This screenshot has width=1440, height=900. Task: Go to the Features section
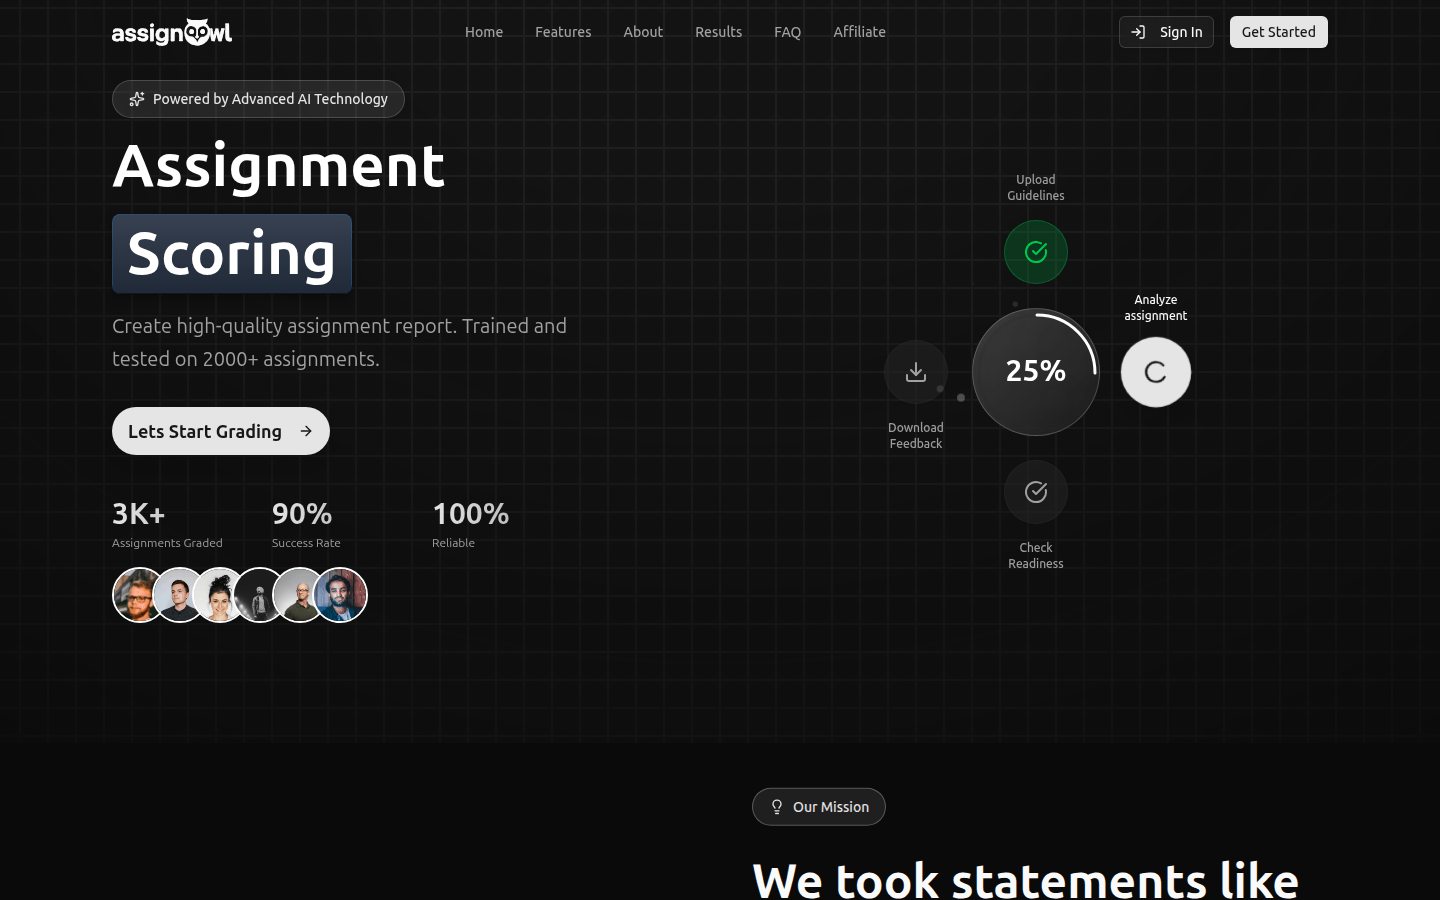(563, 32)
